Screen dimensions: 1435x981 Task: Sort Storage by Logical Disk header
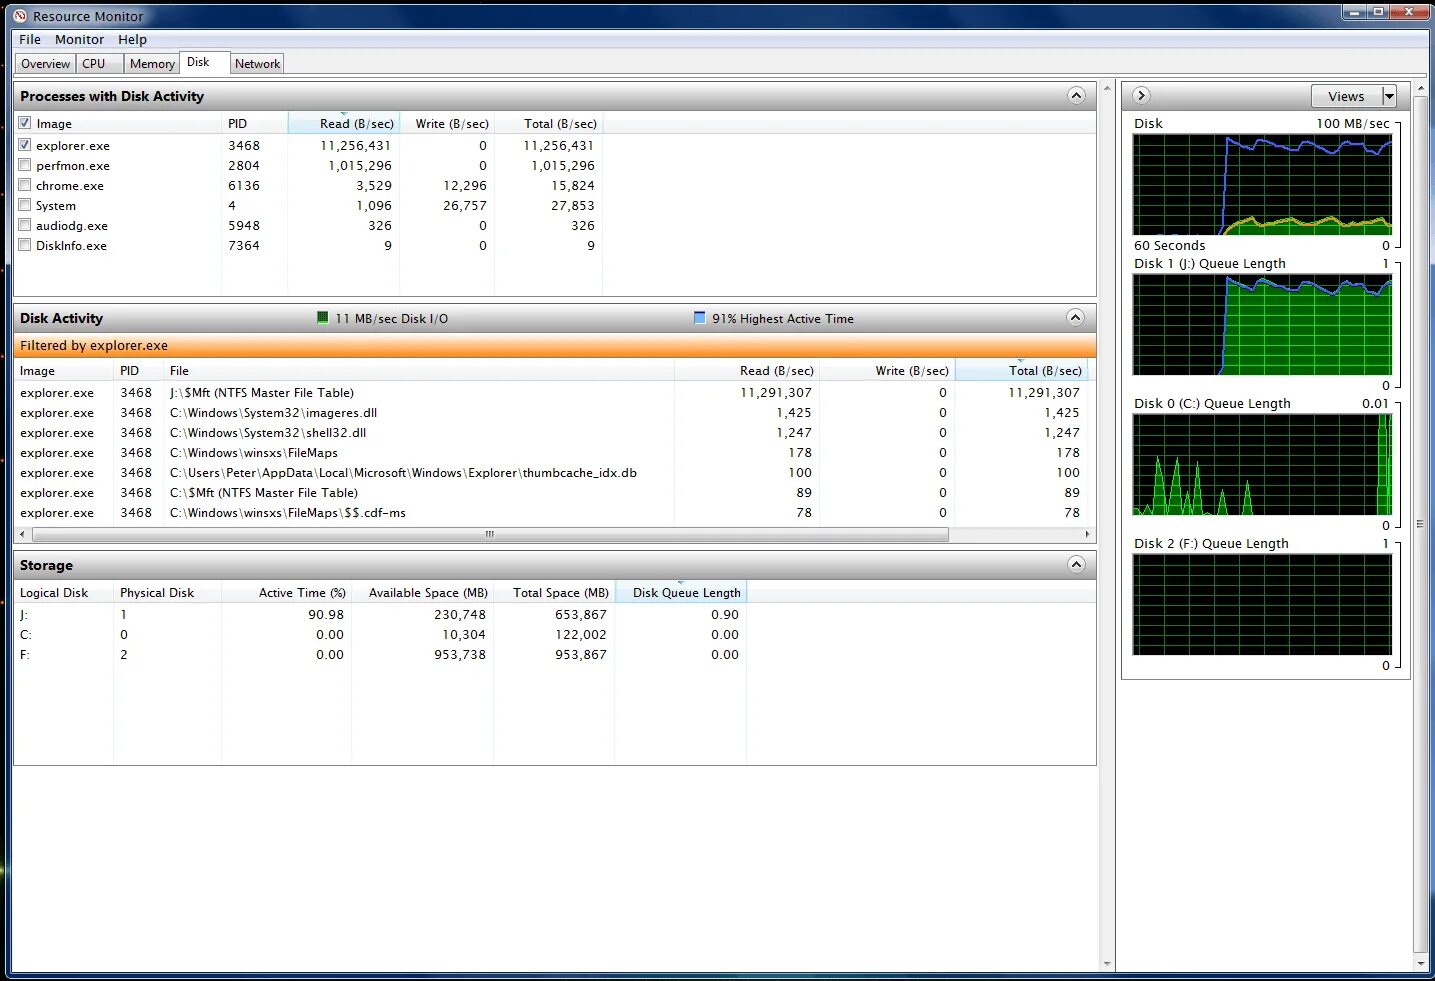(x=63, y=592)
